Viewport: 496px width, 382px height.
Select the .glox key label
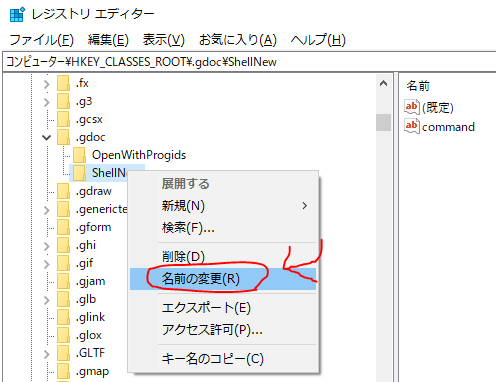pos(89,335)
